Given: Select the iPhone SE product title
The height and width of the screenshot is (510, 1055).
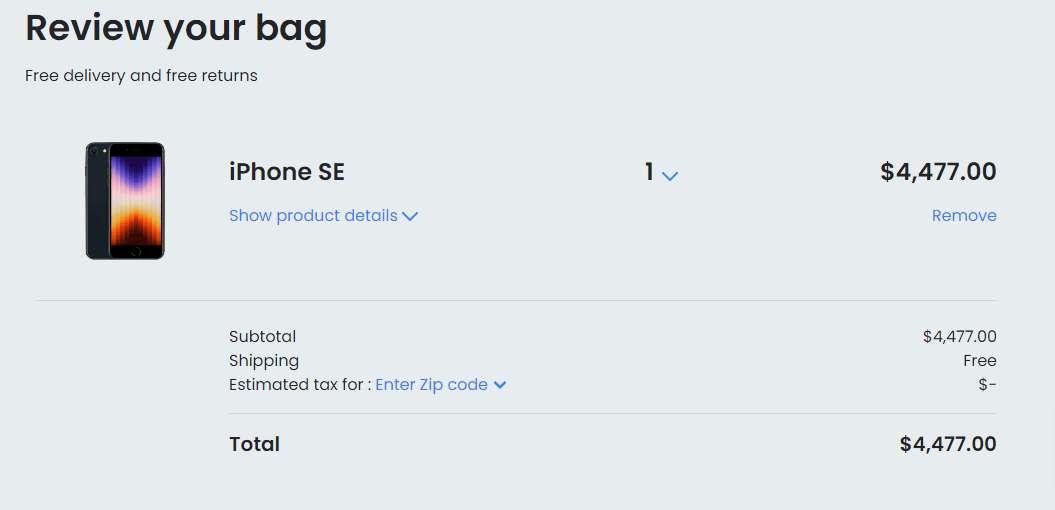Looking at the screenshot, I should tap(287, 172).
